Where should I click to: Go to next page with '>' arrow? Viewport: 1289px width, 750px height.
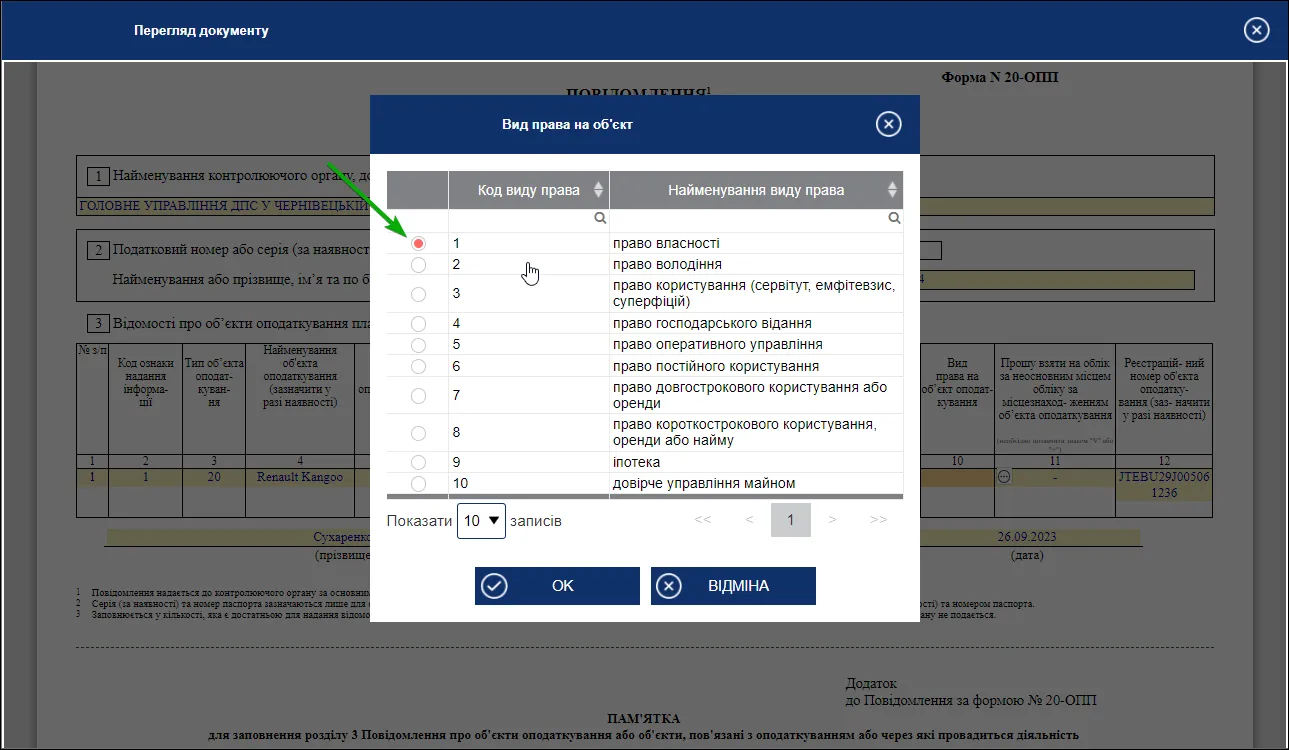pyautogui.click(x=832, y=520)
